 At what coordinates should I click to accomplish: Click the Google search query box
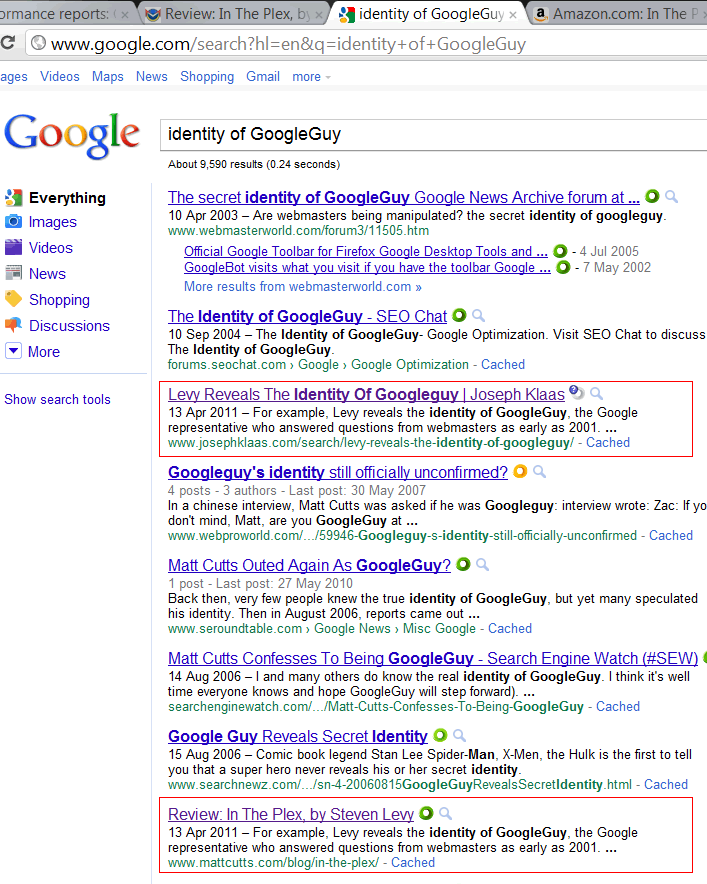[x=433, y=135]
